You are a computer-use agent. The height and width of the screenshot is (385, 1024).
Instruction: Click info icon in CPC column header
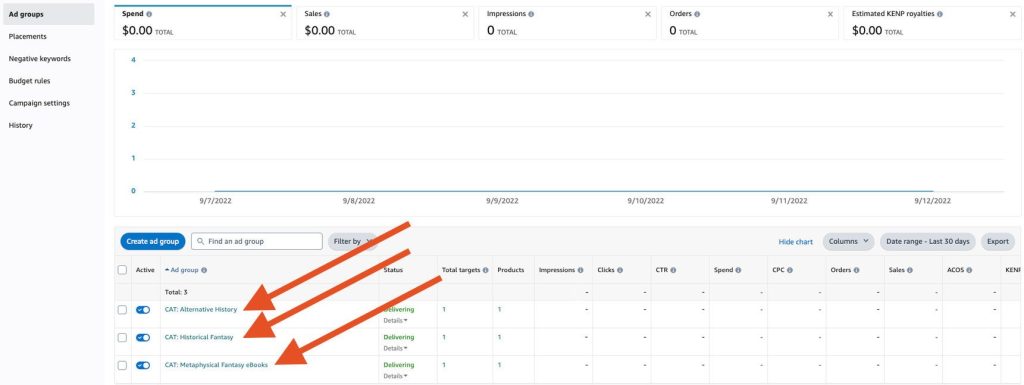(x=791, y=270)
